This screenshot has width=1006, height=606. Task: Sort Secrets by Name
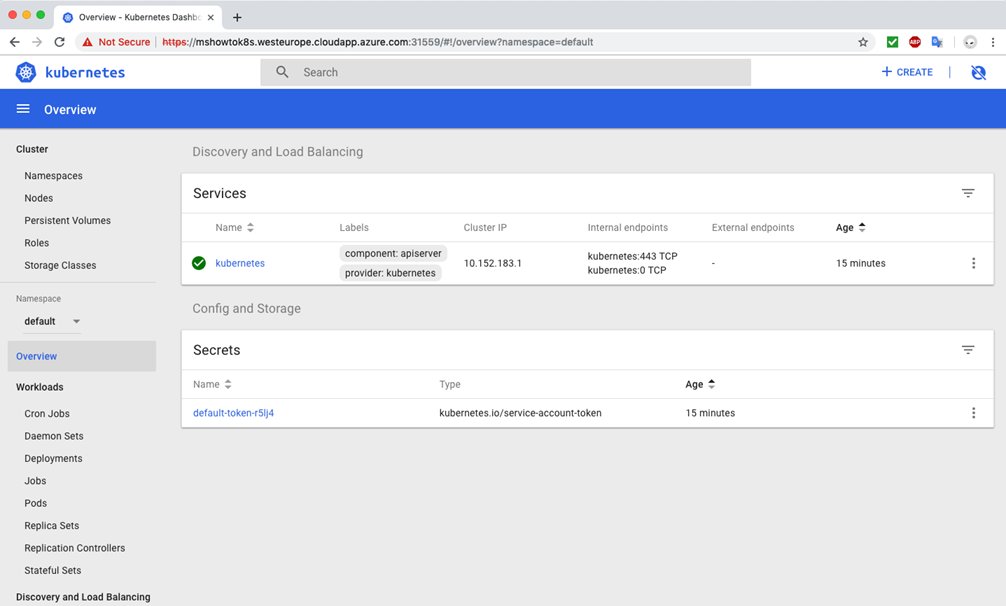[212, 384]
